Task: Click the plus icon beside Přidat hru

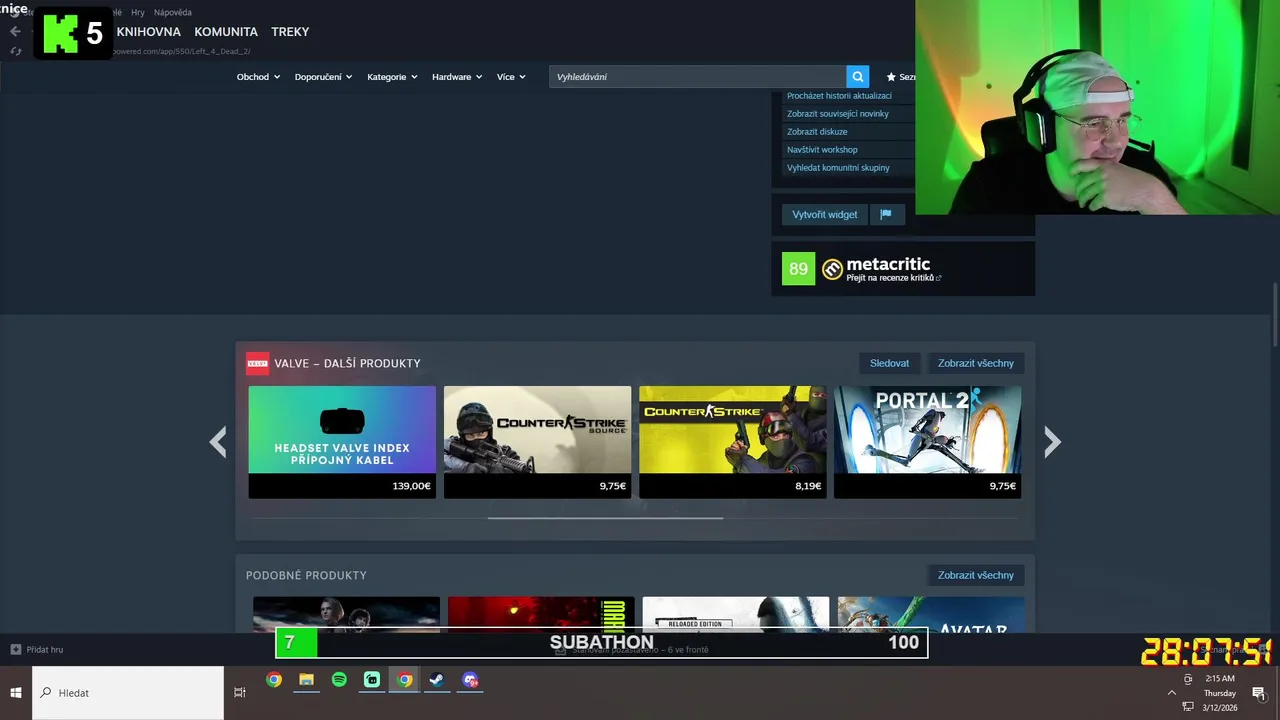Action: [16, 649]
